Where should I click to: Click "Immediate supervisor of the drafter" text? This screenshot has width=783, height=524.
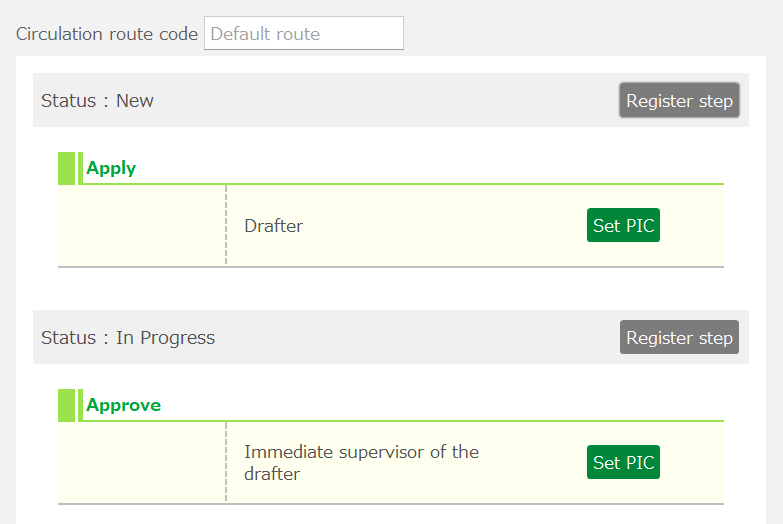(x=361, y=463)
